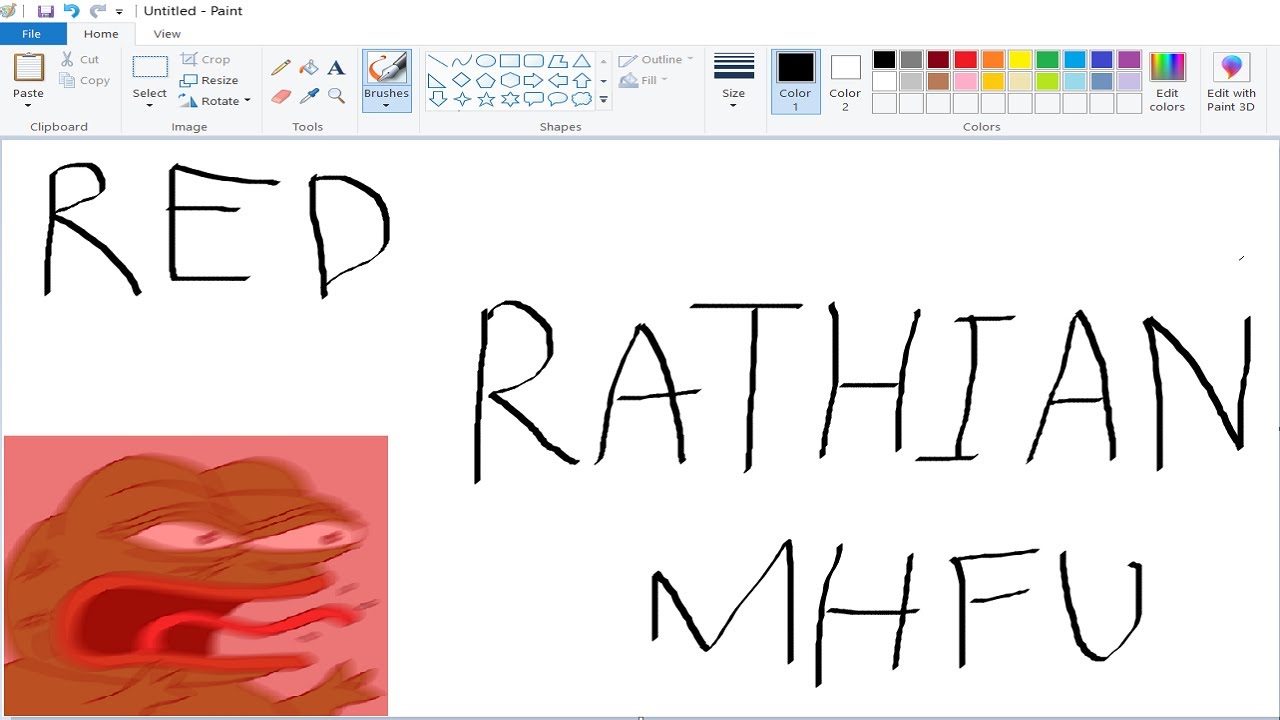Click the Crop button
The height and width of the screenshot is (720, 1280).
pos(205,60)
